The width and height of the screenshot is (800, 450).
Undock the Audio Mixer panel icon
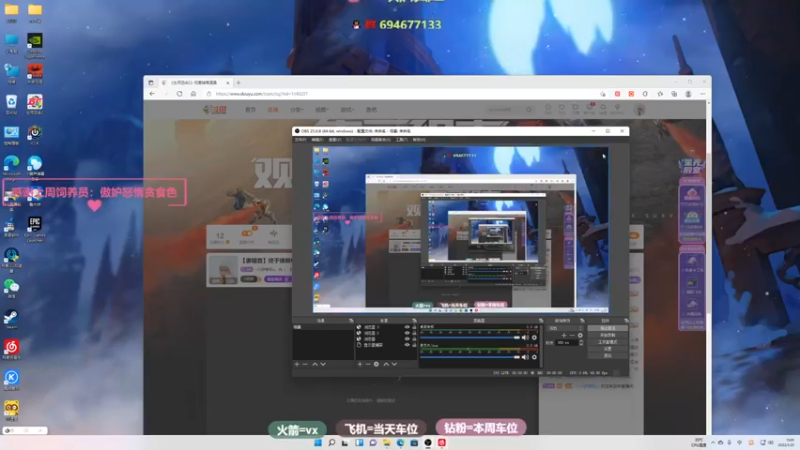pos(541,320)
